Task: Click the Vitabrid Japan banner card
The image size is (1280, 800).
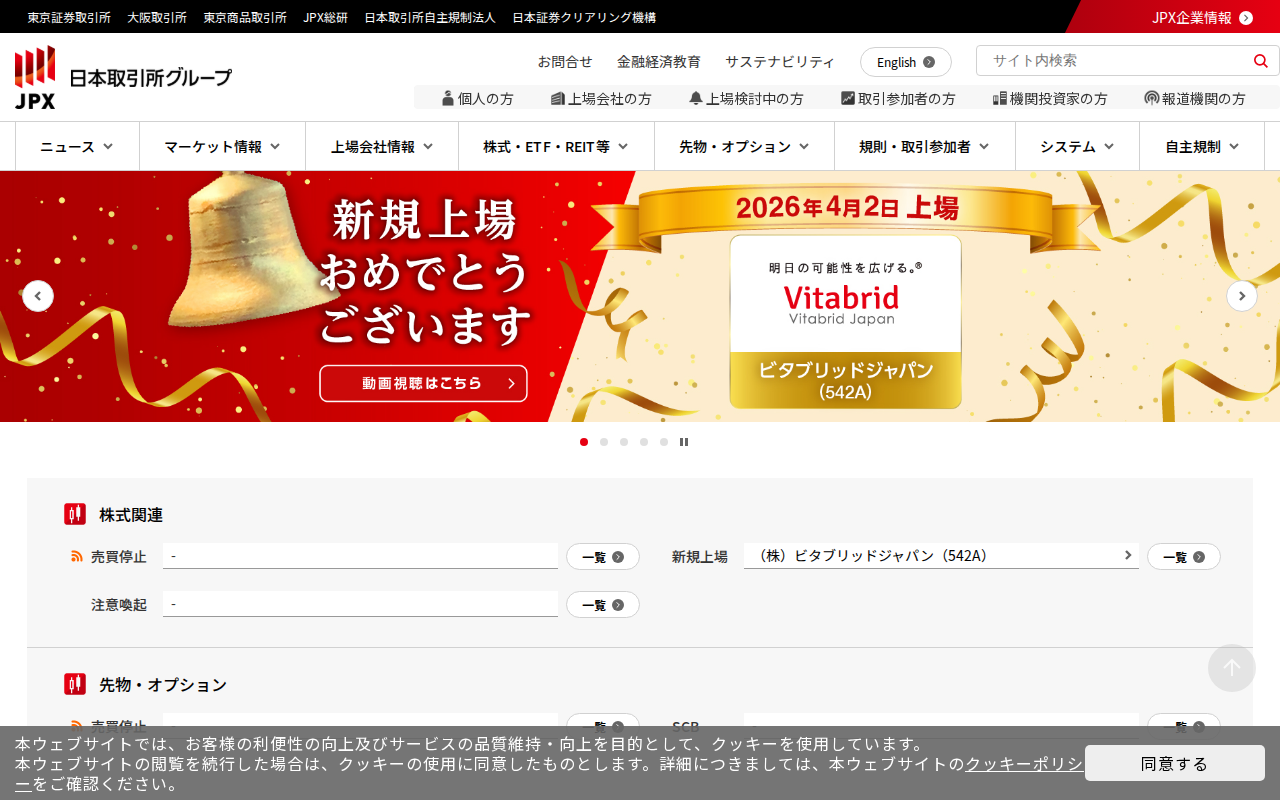Action: (x=845, y=322)
